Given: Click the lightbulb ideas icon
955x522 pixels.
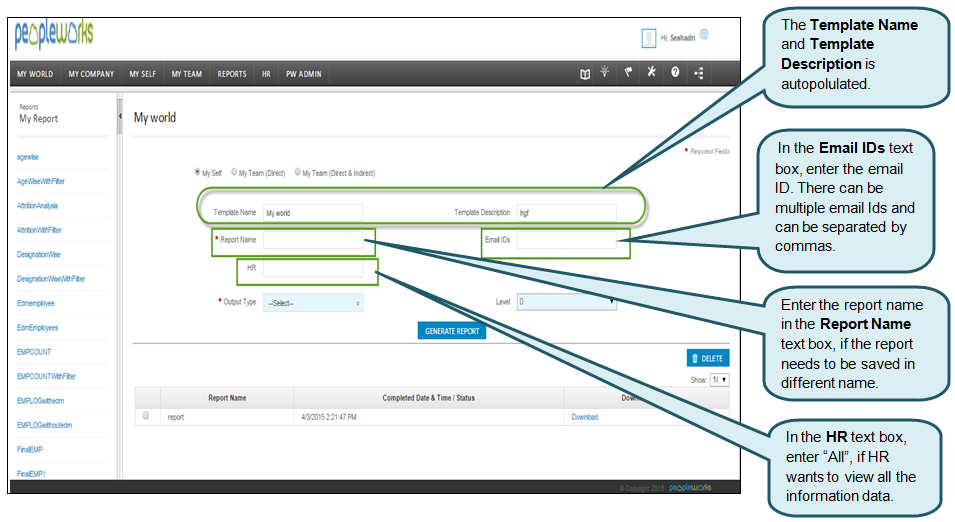Looking at the screenshot, I should (605, 73).
